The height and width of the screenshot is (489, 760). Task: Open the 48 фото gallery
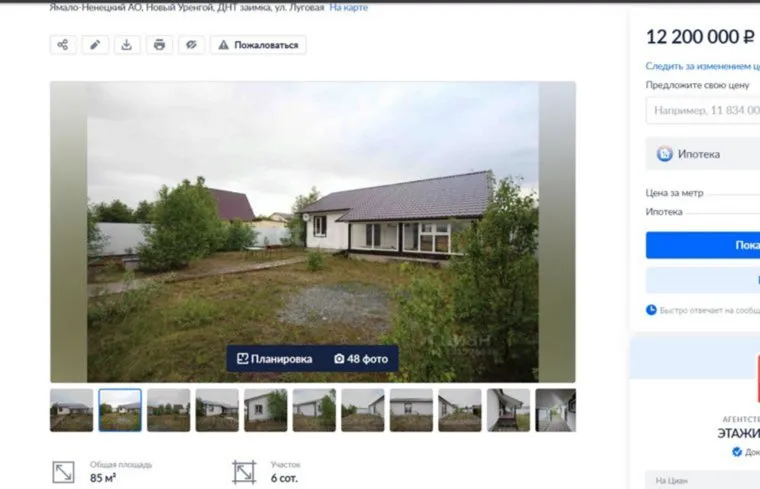point(361,359)
